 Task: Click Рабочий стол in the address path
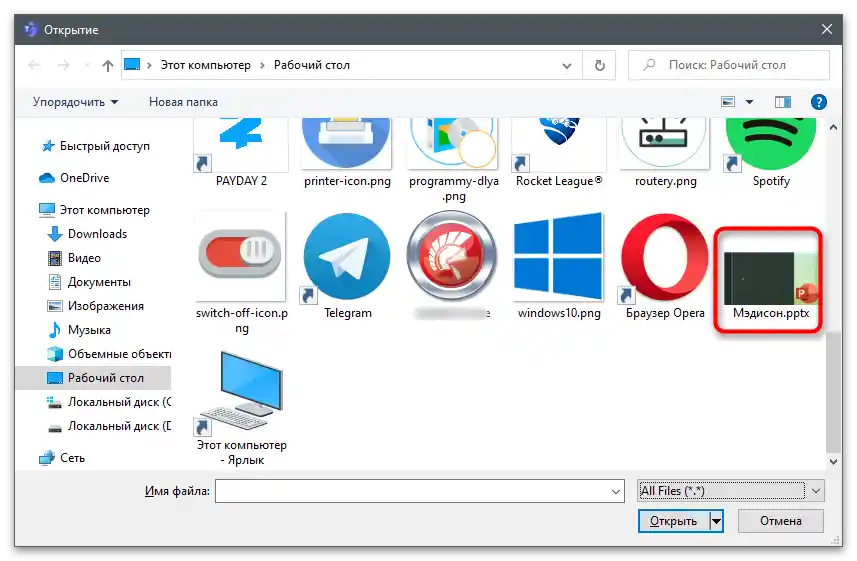tap(312, 66)
